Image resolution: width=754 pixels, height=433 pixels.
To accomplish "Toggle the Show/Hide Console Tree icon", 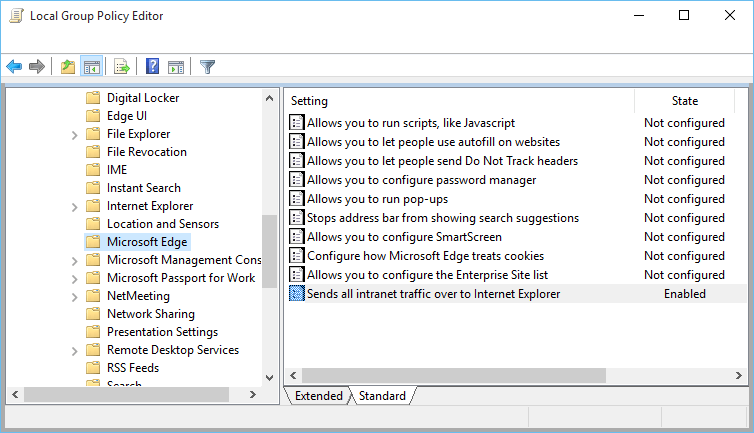I will coord(91,66).
